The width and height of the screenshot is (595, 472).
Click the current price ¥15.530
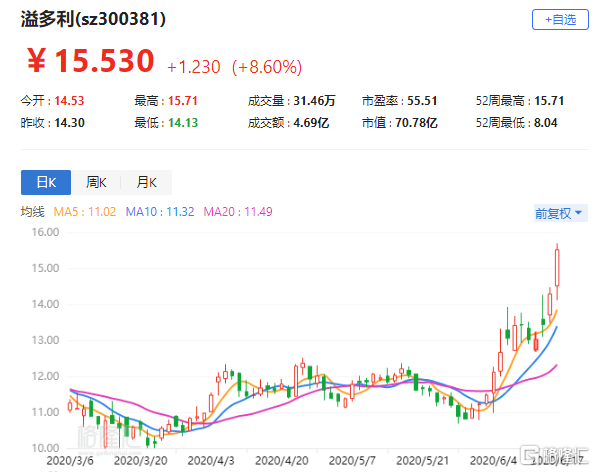(90, 61)
